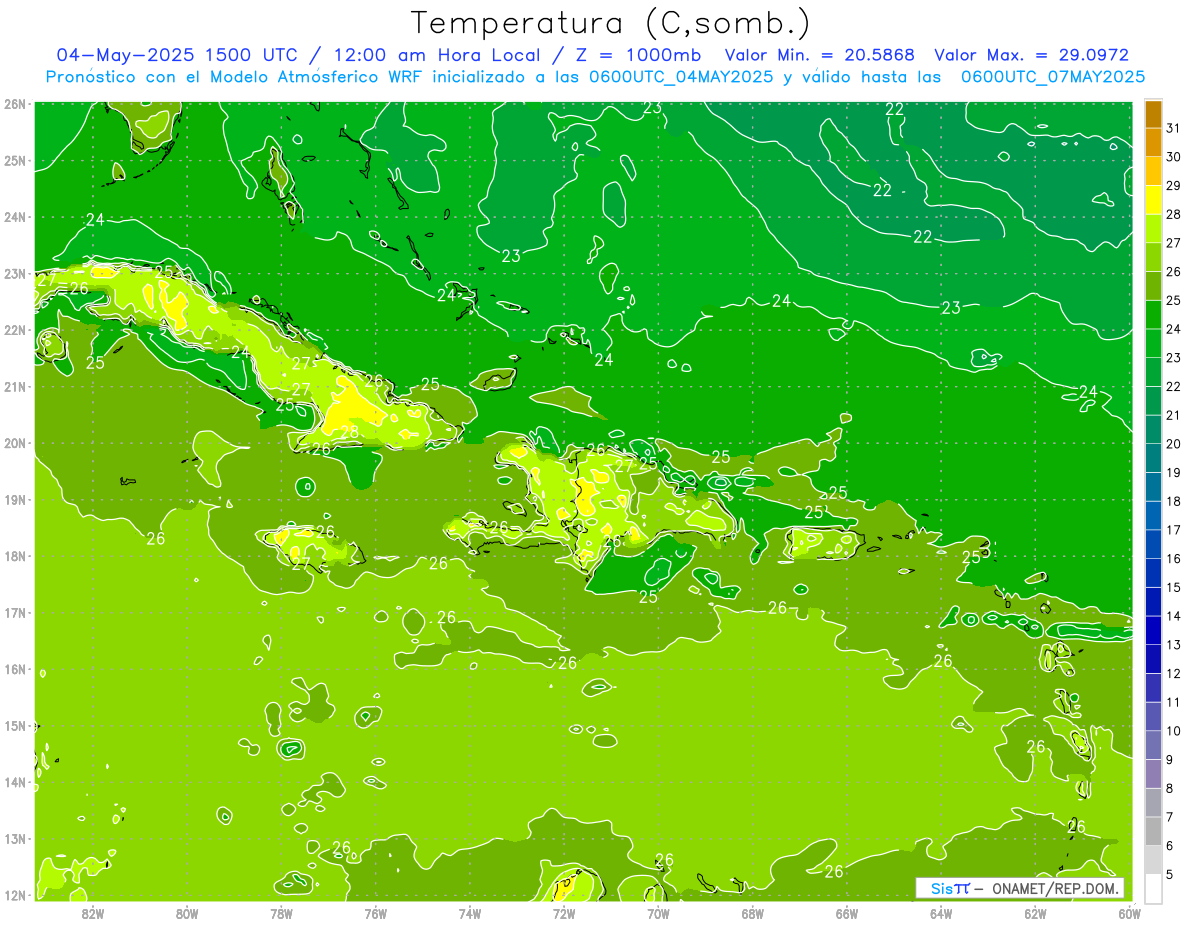This screenshot has height=927, width=1200.
Task: Click the 'Temperatura (C,somb.)' title
Action: tap(610, 23)
